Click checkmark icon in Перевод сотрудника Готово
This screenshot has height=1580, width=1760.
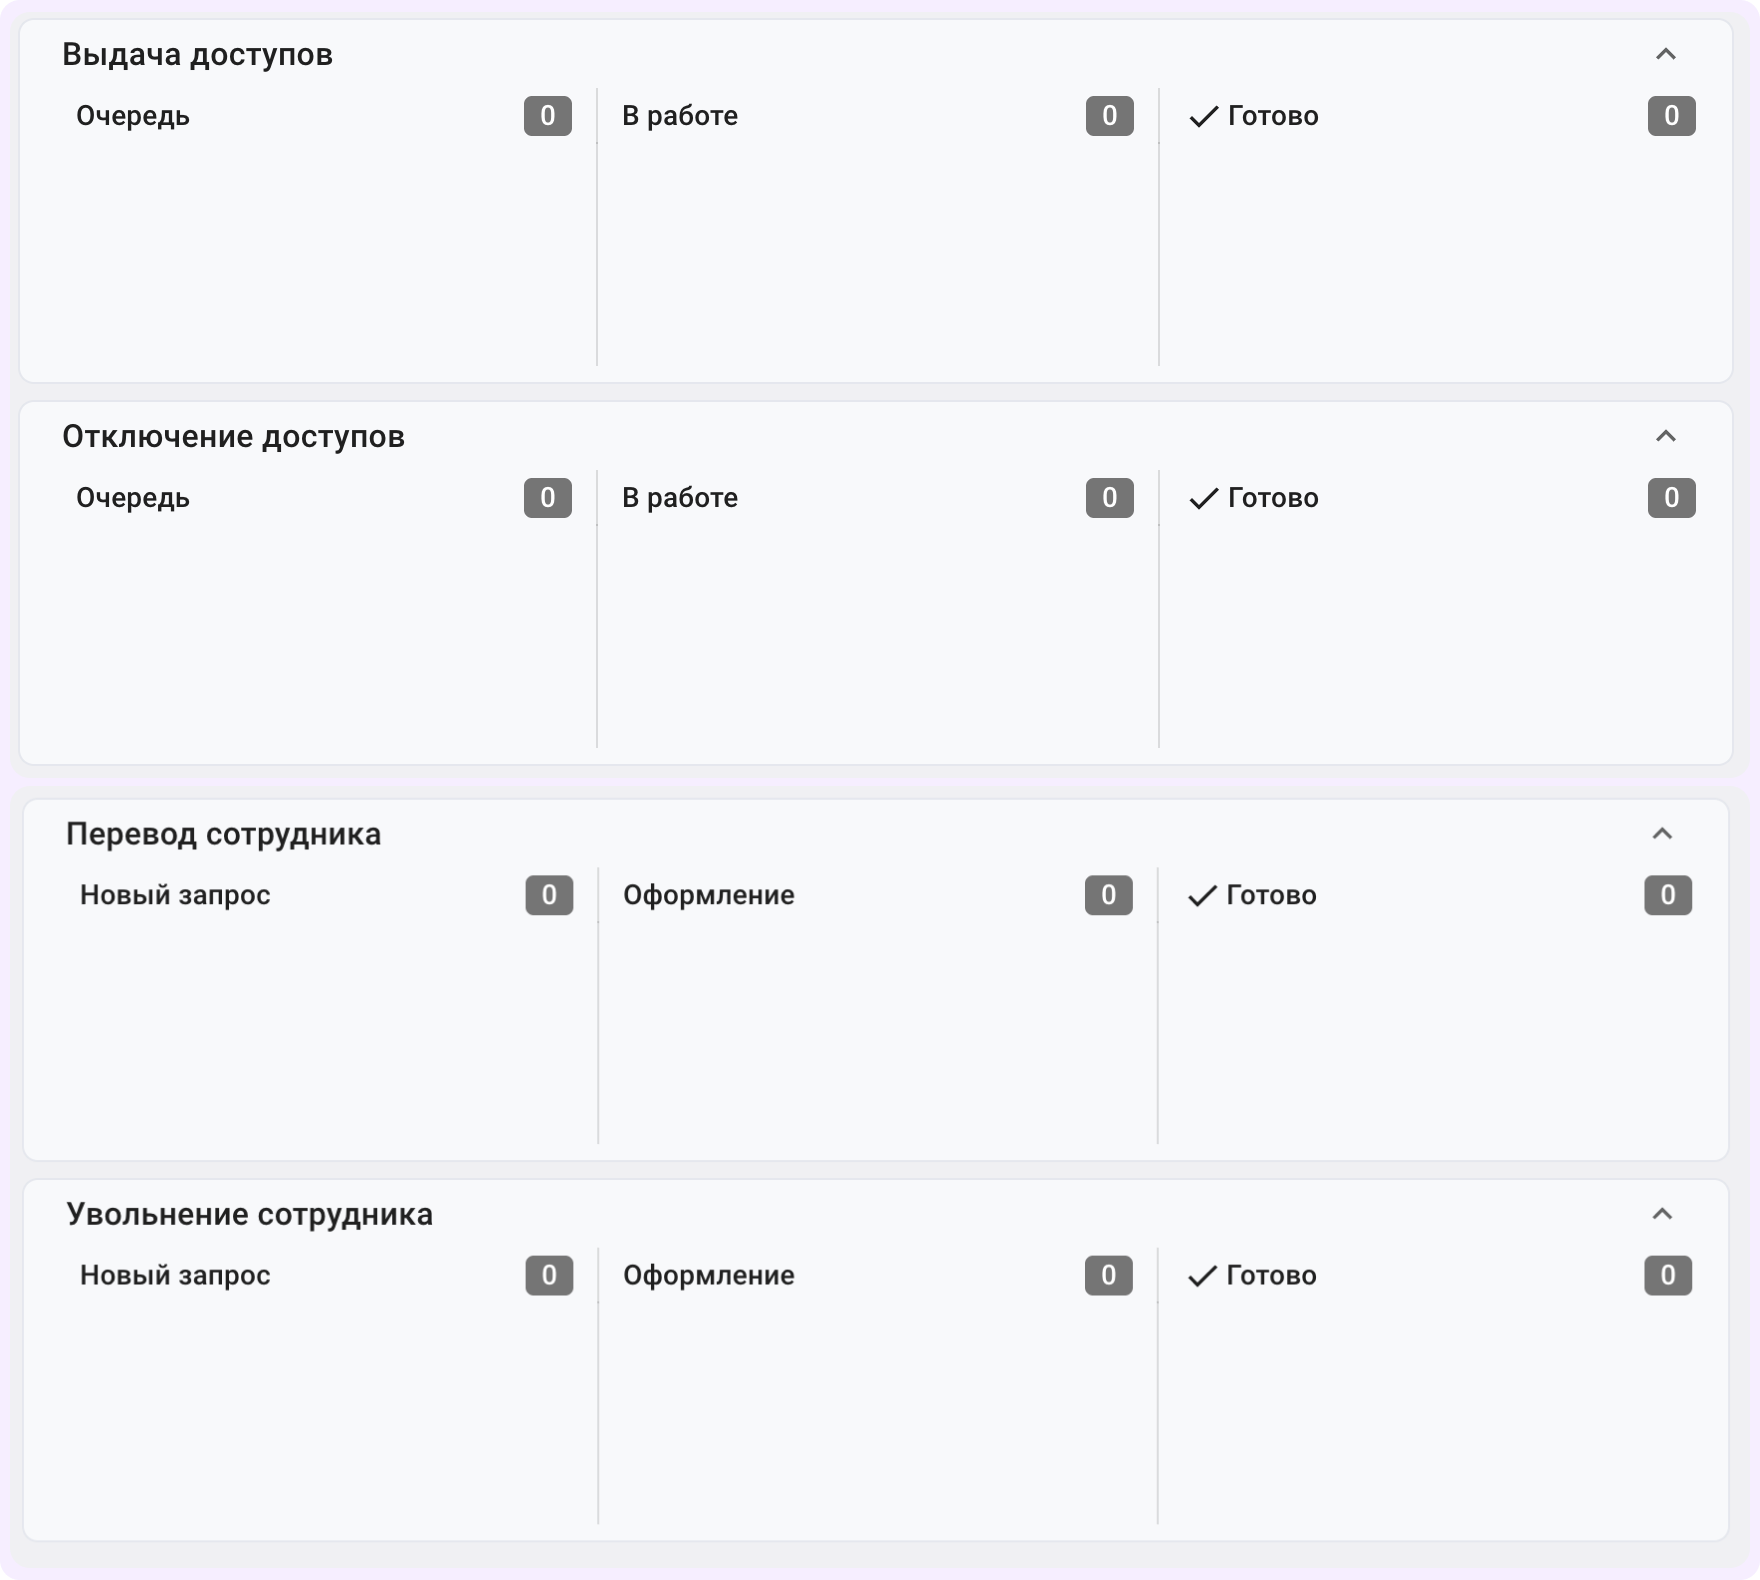[1201, 896]
